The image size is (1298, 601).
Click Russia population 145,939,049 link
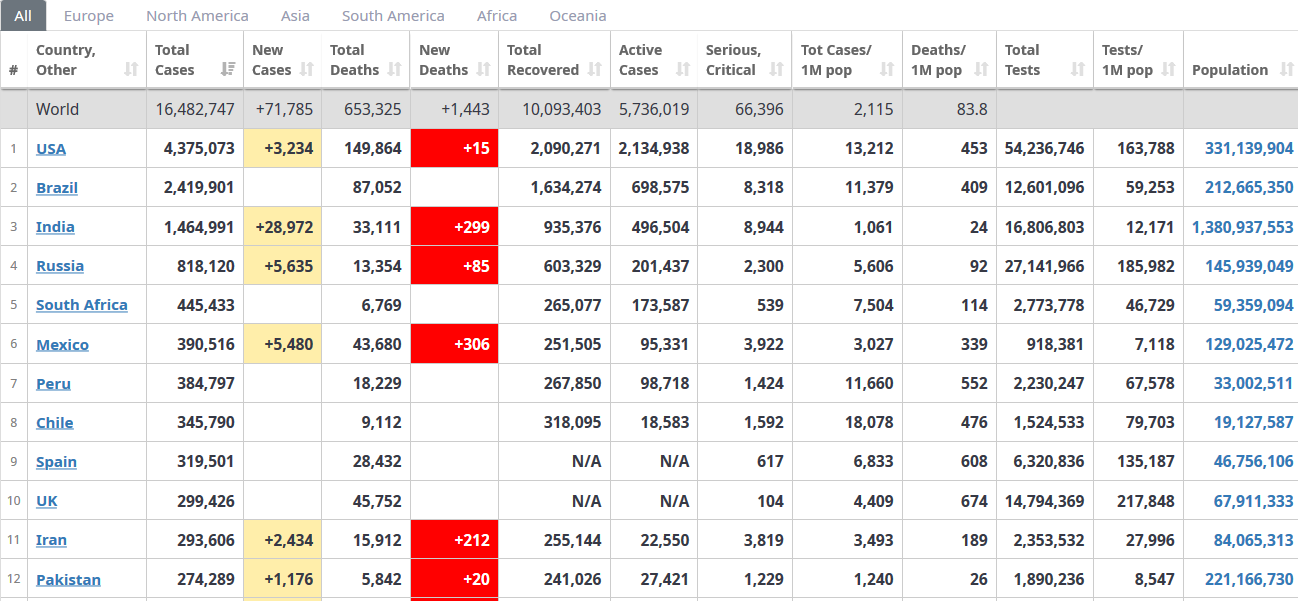pyautogui.click(x=1249, y=266)
